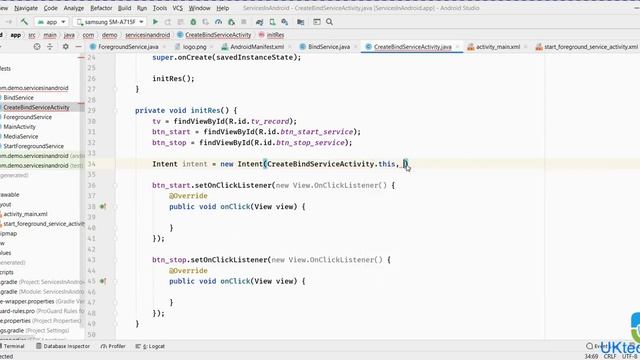Click CreateBindServiceActivity breadcrumb
Viewport: 640px width, 360px height.
click(x=214, y=35)
